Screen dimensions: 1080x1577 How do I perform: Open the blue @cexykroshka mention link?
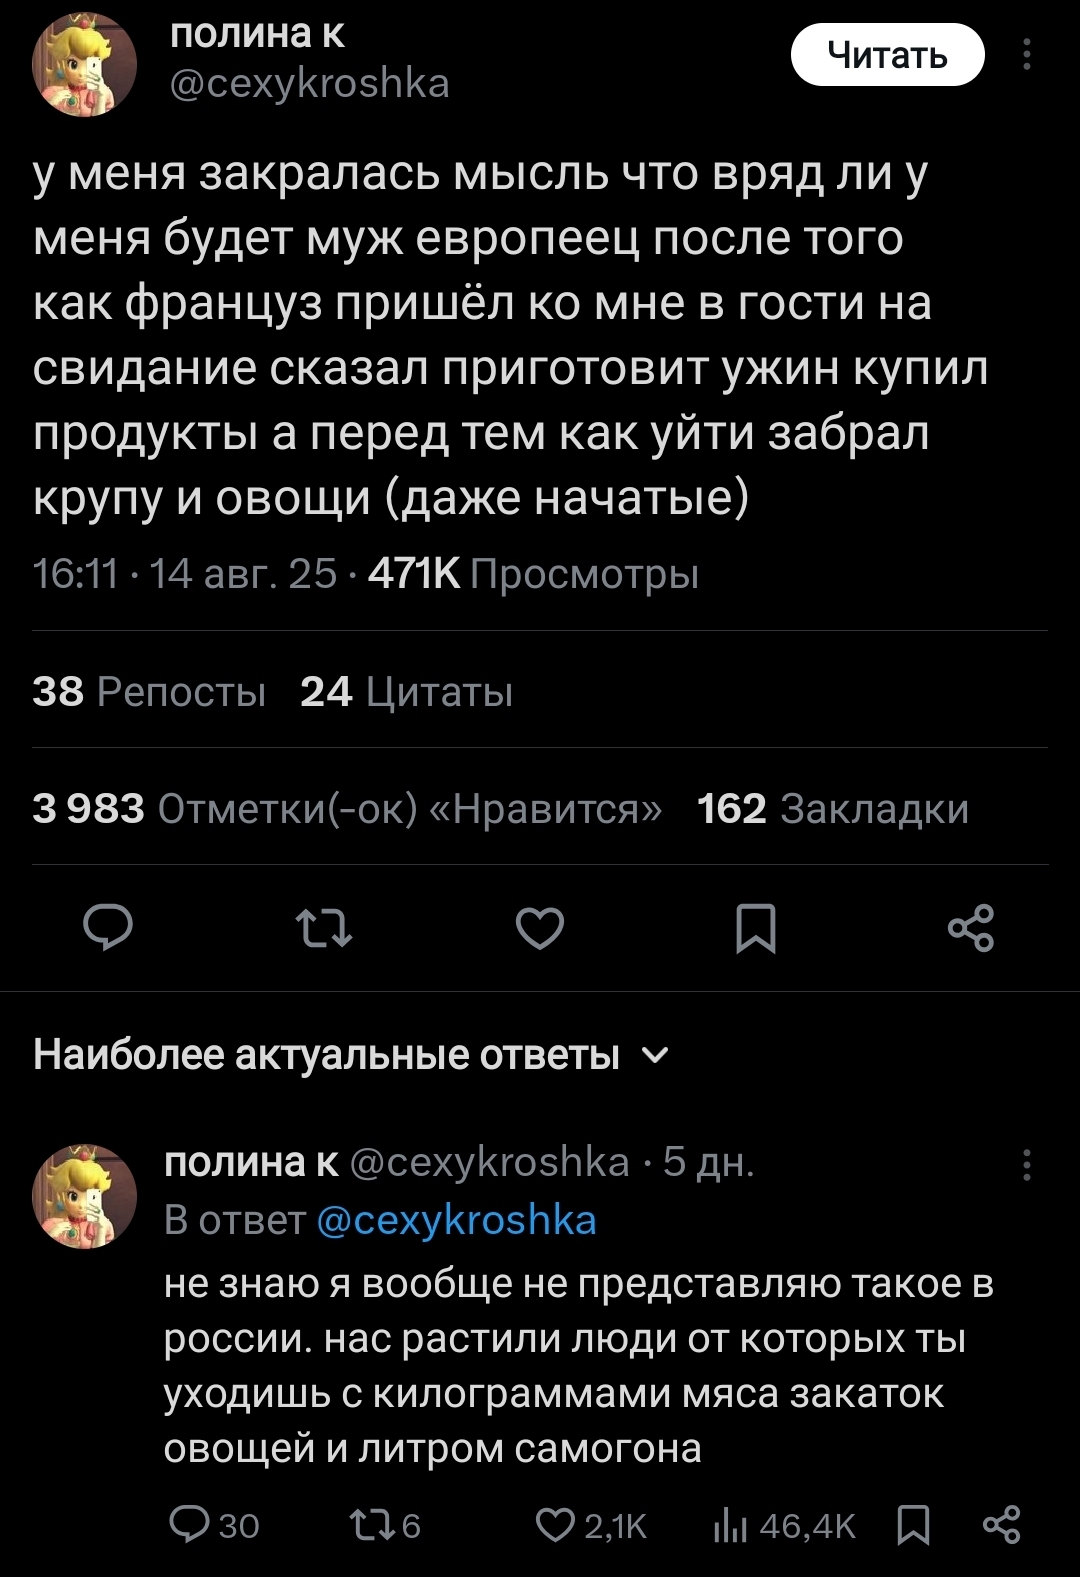coord(456,1221)
